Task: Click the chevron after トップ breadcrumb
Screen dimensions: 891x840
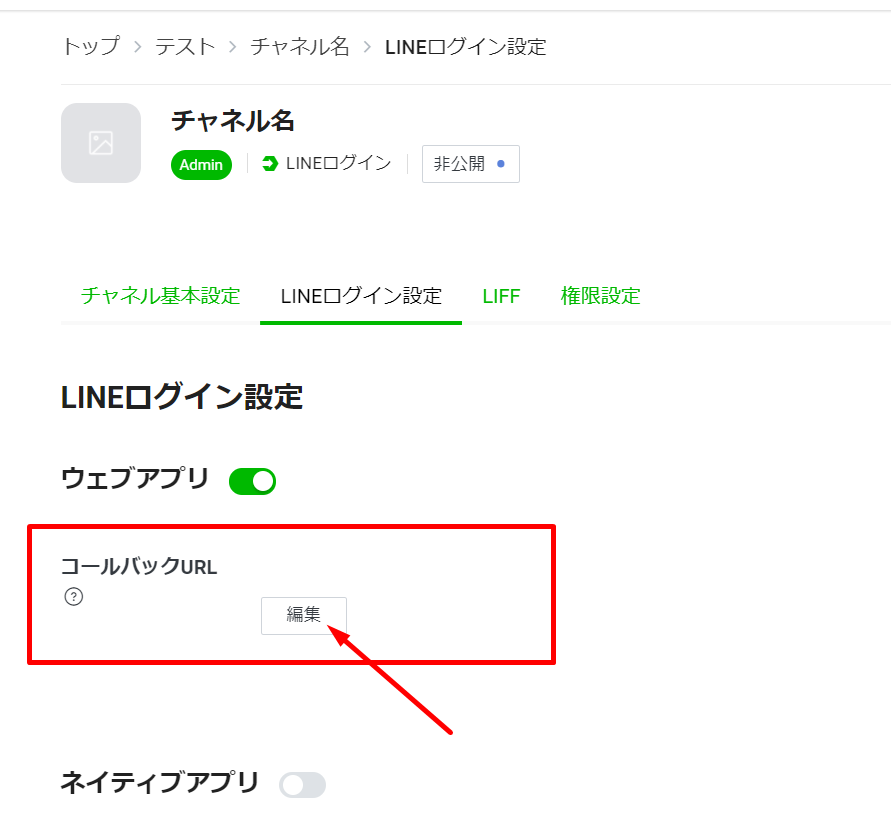Action: pos(137,47)
